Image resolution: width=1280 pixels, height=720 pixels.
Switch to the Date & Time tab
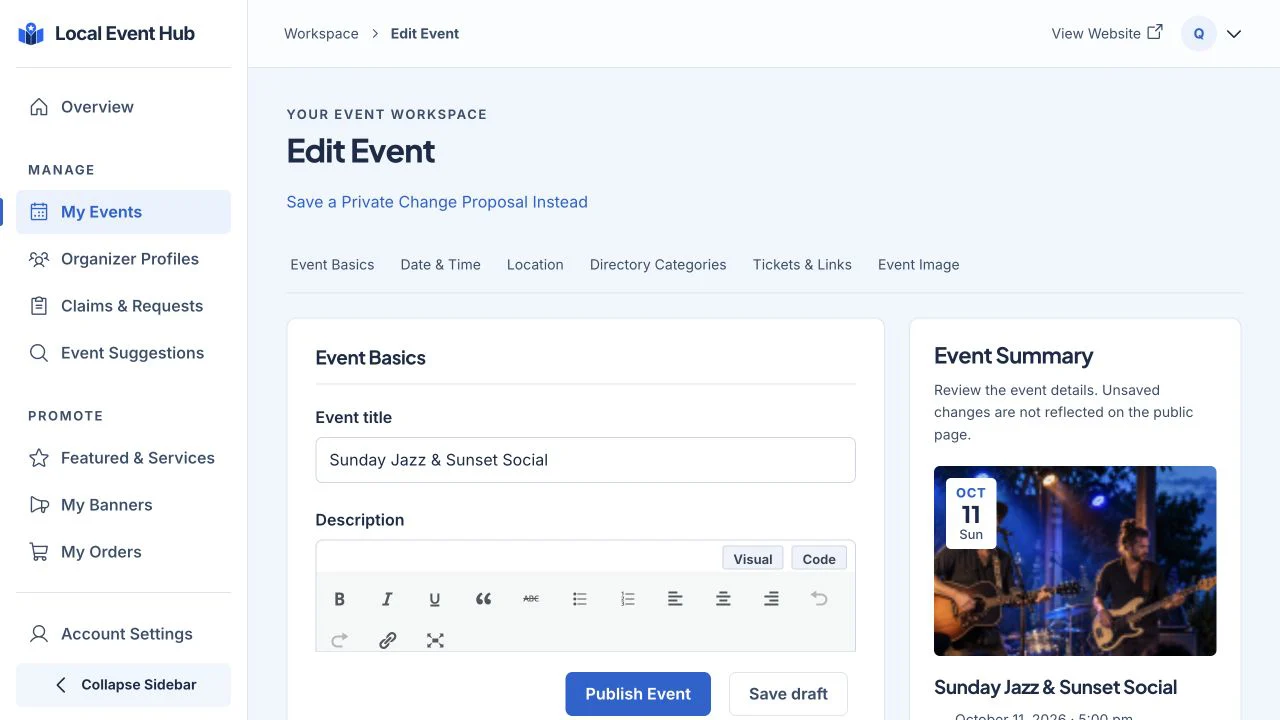[441, 265]
